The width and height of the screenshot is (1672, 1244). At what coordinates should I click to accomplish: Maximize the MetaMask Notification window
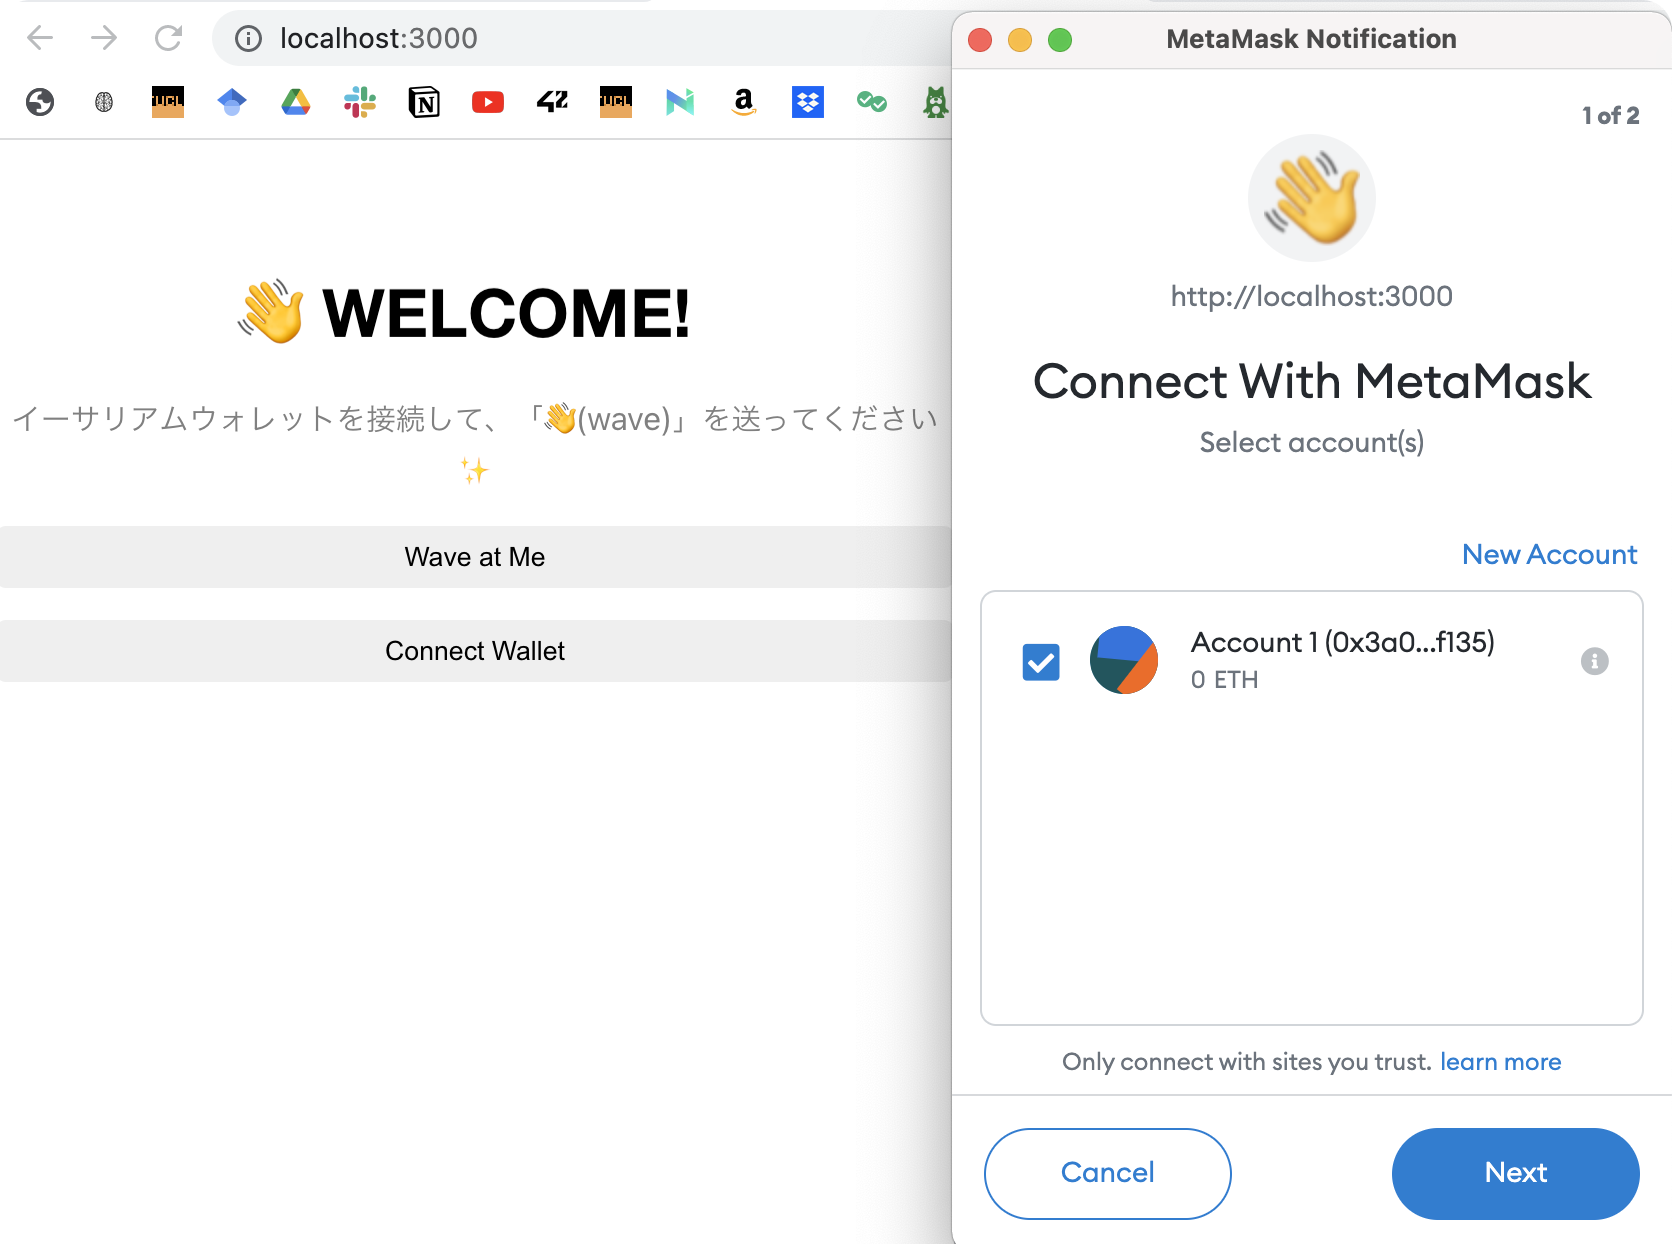point(1060,40)
